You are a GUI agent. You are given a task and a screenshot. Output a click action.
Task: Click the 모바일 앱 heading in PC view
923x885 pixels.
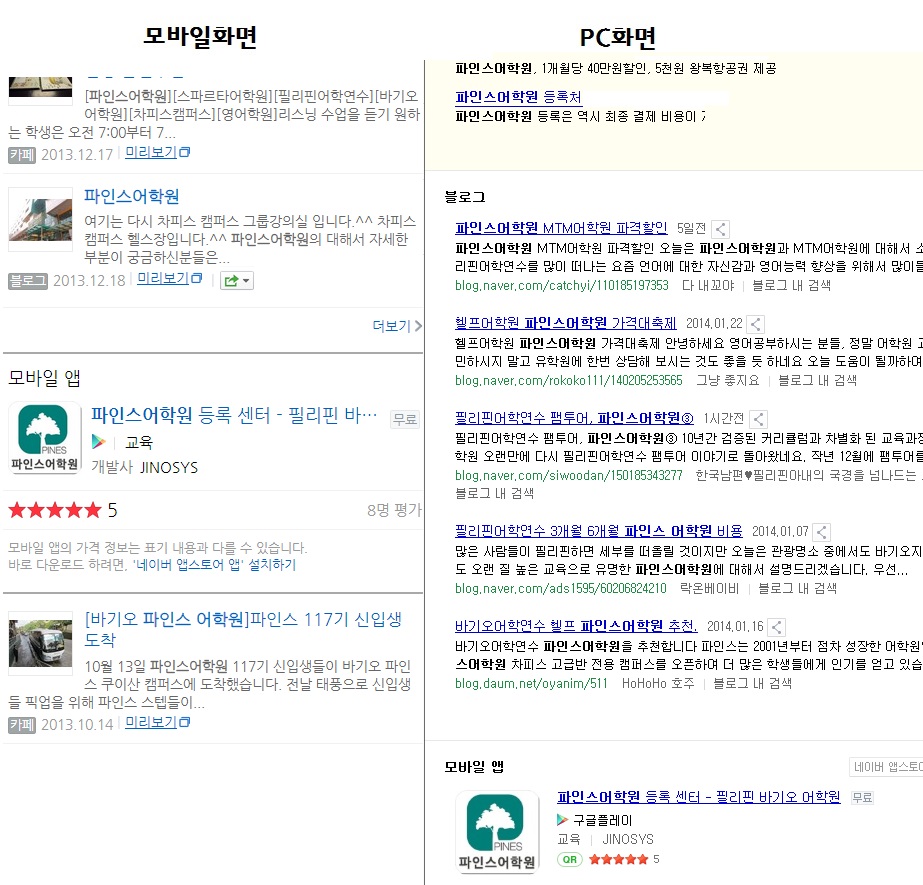click(474, 767)
